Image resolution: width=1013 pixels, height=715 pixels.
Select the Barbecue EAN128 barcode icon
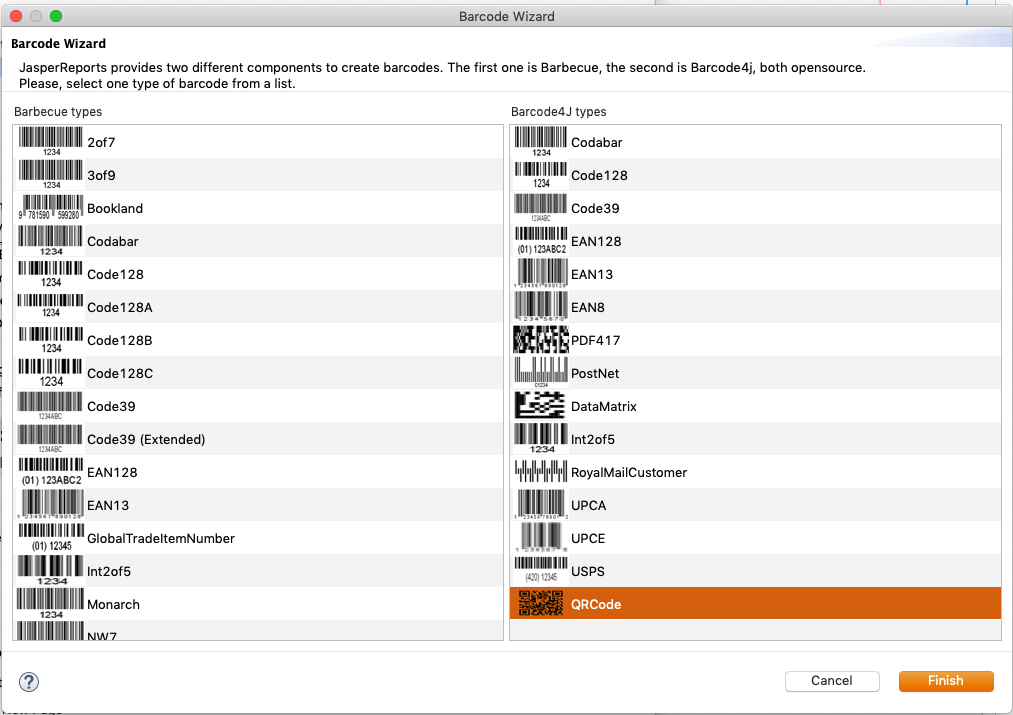point(51,471)
